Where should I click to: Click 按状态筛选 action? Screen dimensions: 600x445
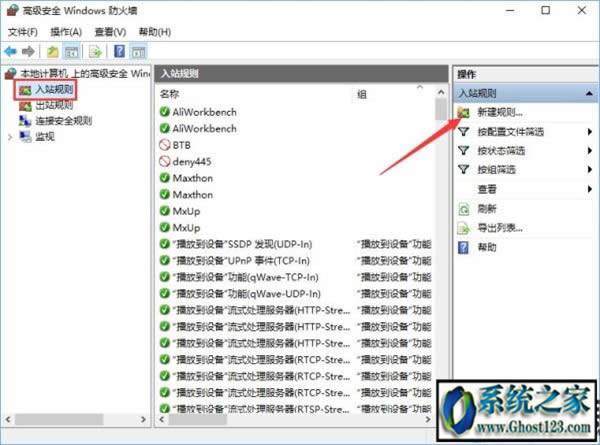[501, 151]
